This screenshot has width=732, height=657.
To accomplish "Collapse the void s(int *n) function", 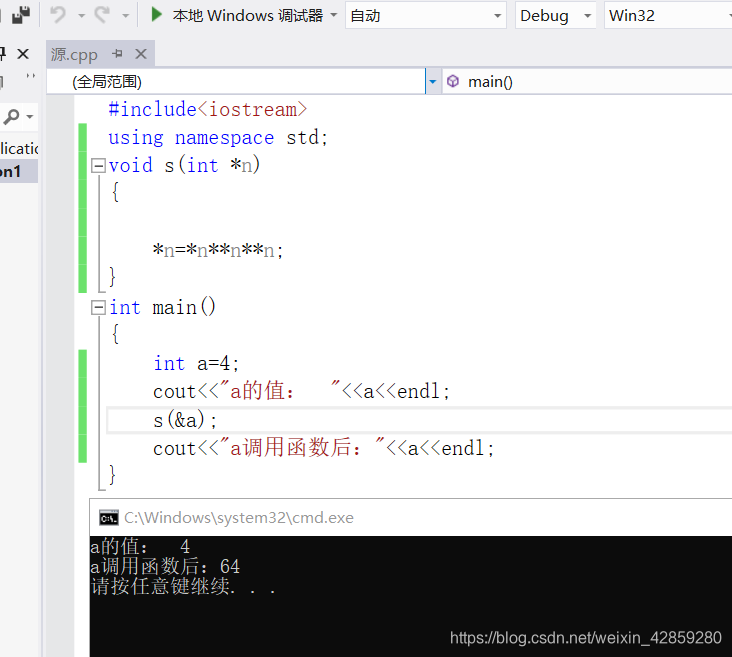I will pos(98,165).
